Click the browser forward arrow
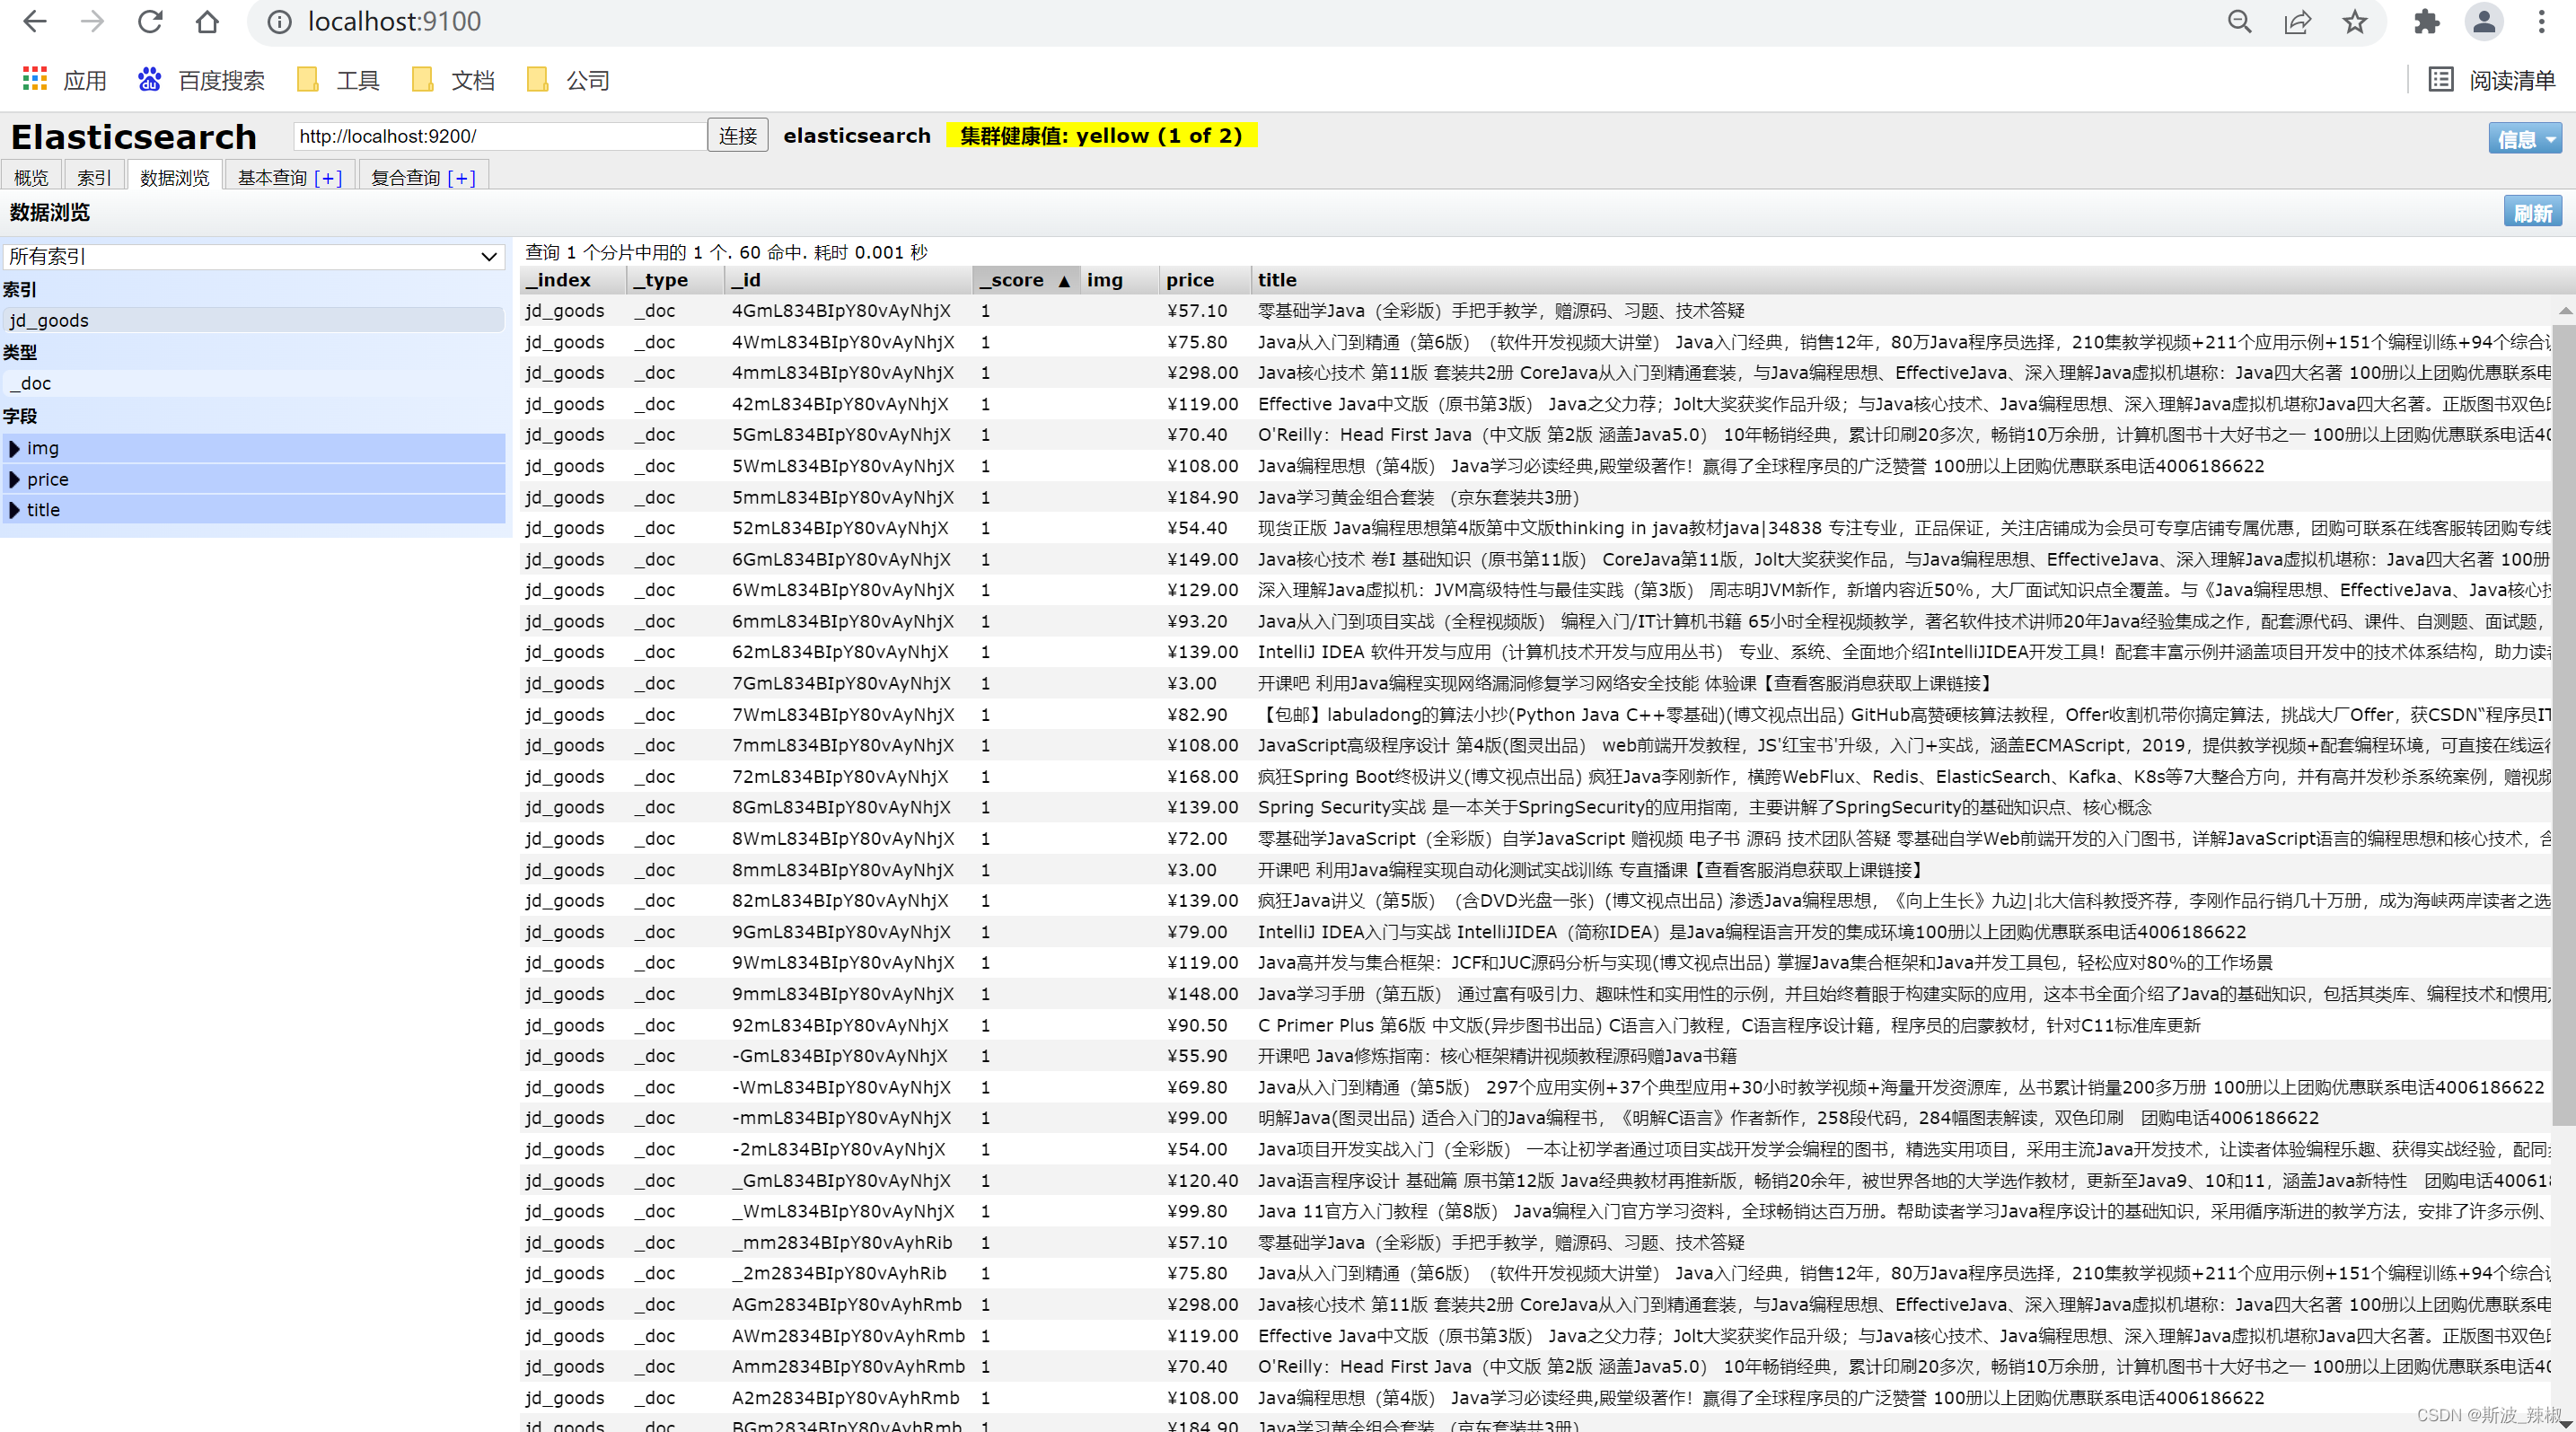 click(92, 22)
